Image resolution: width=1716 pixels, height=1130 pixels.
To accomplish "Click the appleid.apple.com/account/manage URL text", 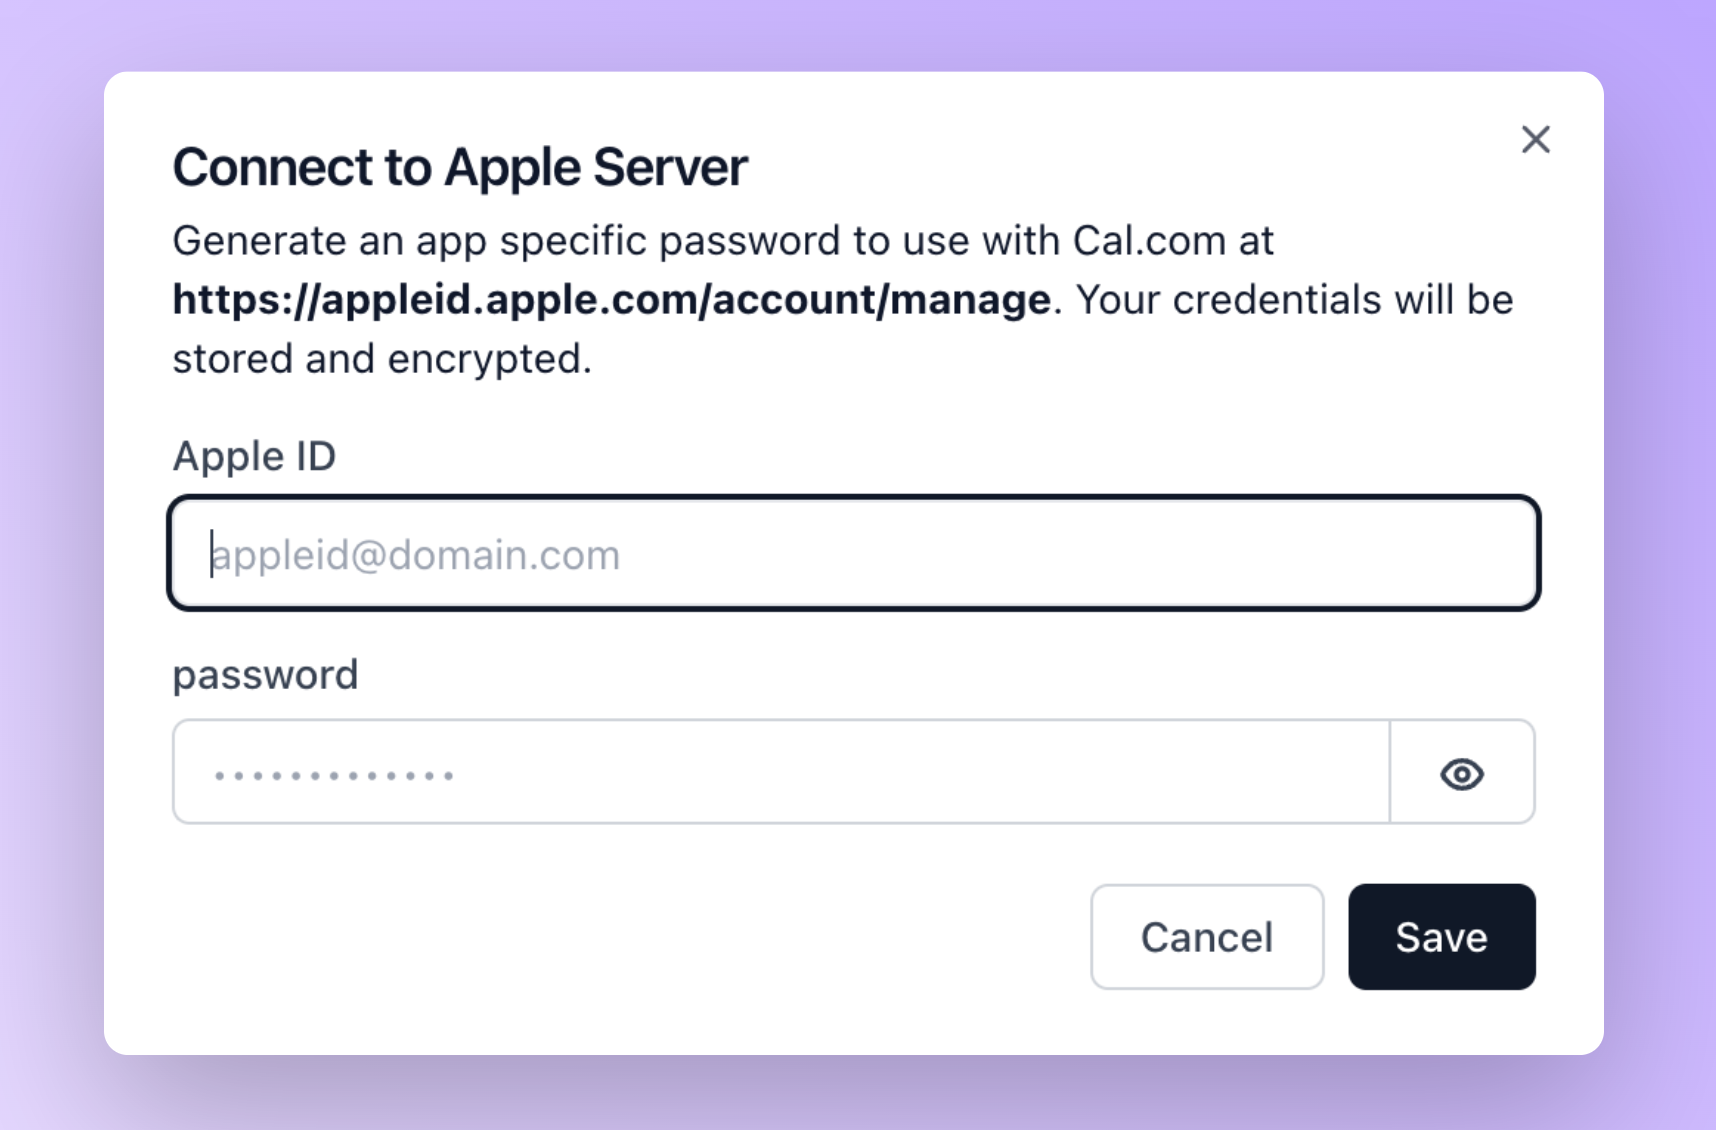I will 611,300.
